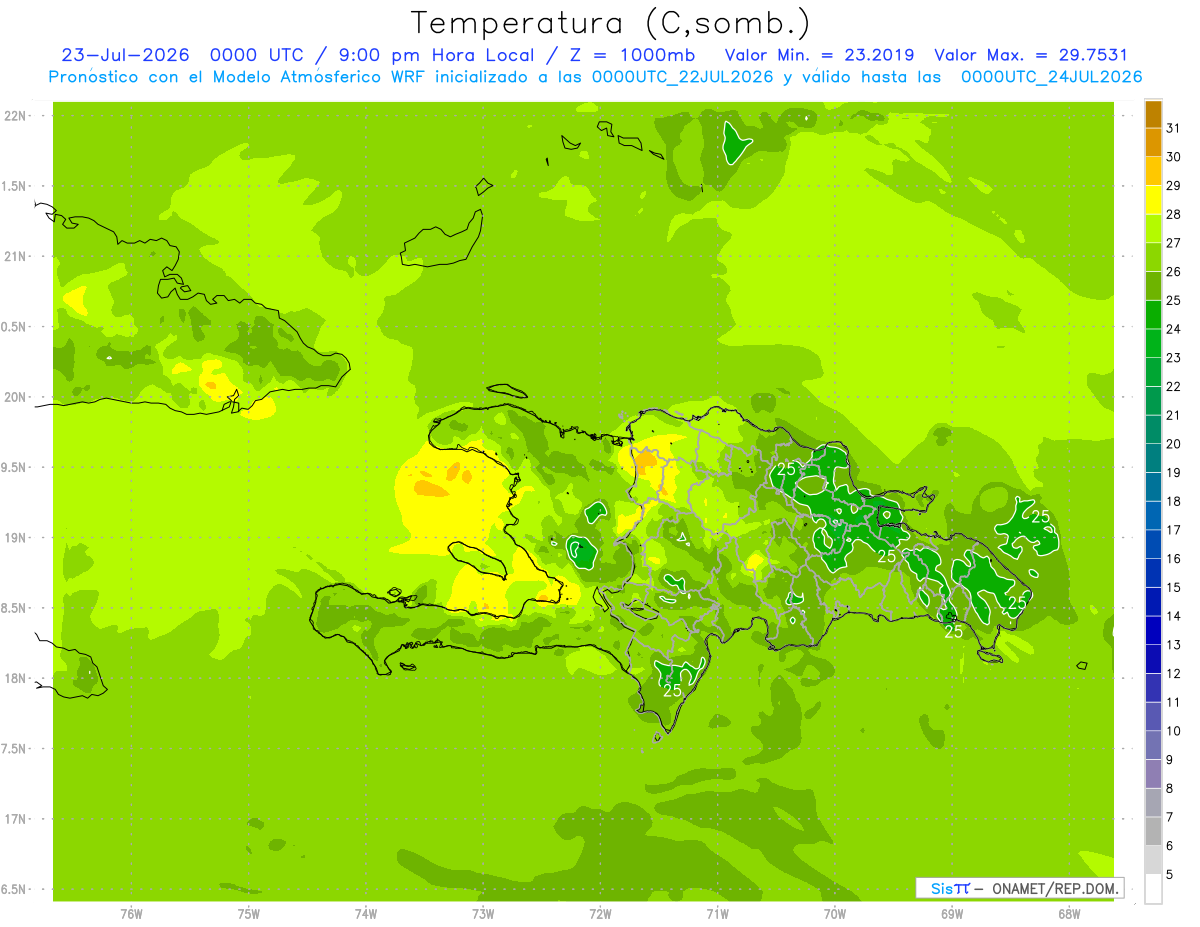
Task: Pick the brown-orange swatch above 31
Action: [1153, 114]
